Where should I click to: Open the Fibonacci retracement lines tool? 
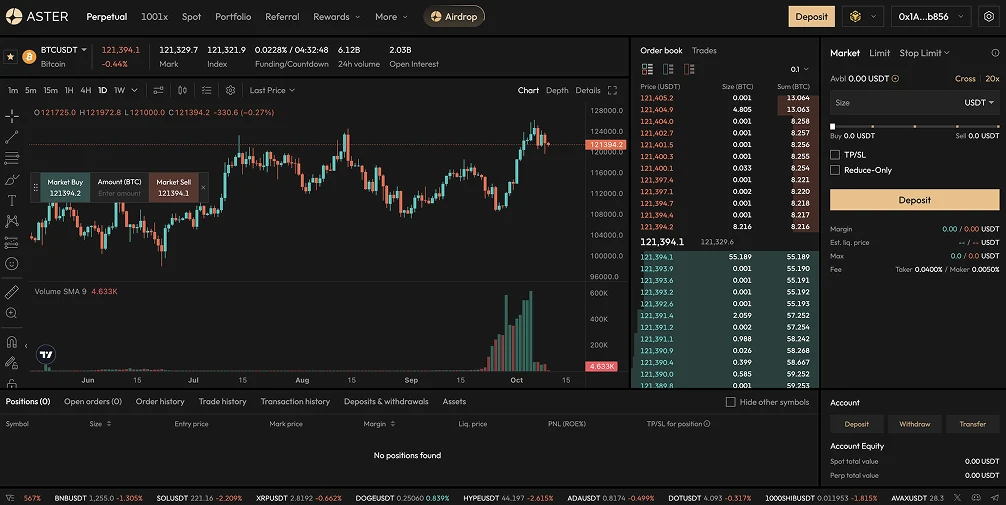(x=12, y=158)
